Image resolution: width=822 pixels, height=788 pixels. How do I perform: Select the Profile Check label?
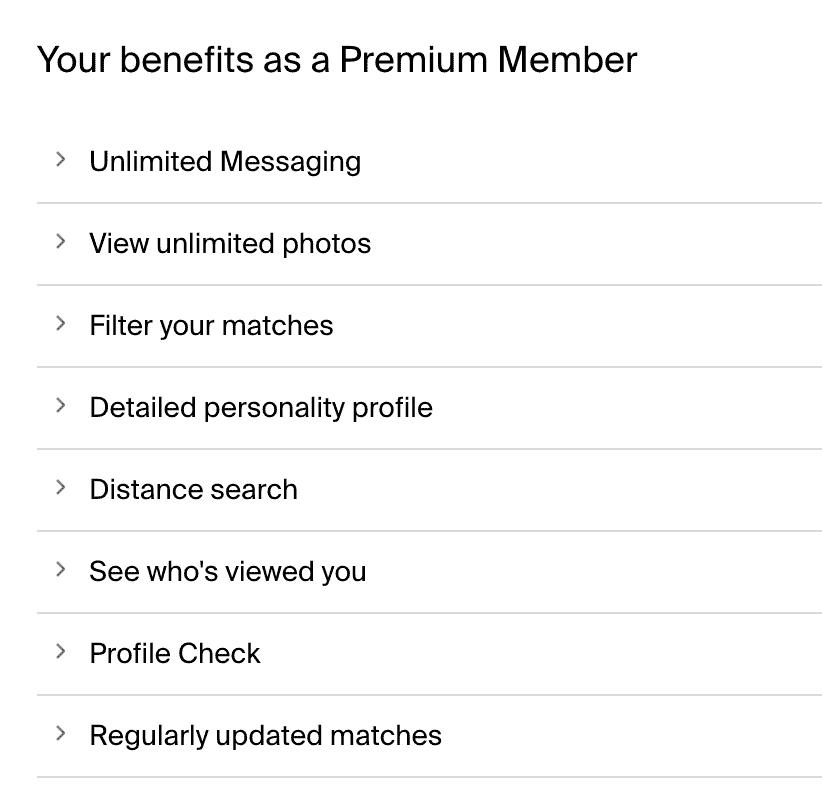point(174,653)
